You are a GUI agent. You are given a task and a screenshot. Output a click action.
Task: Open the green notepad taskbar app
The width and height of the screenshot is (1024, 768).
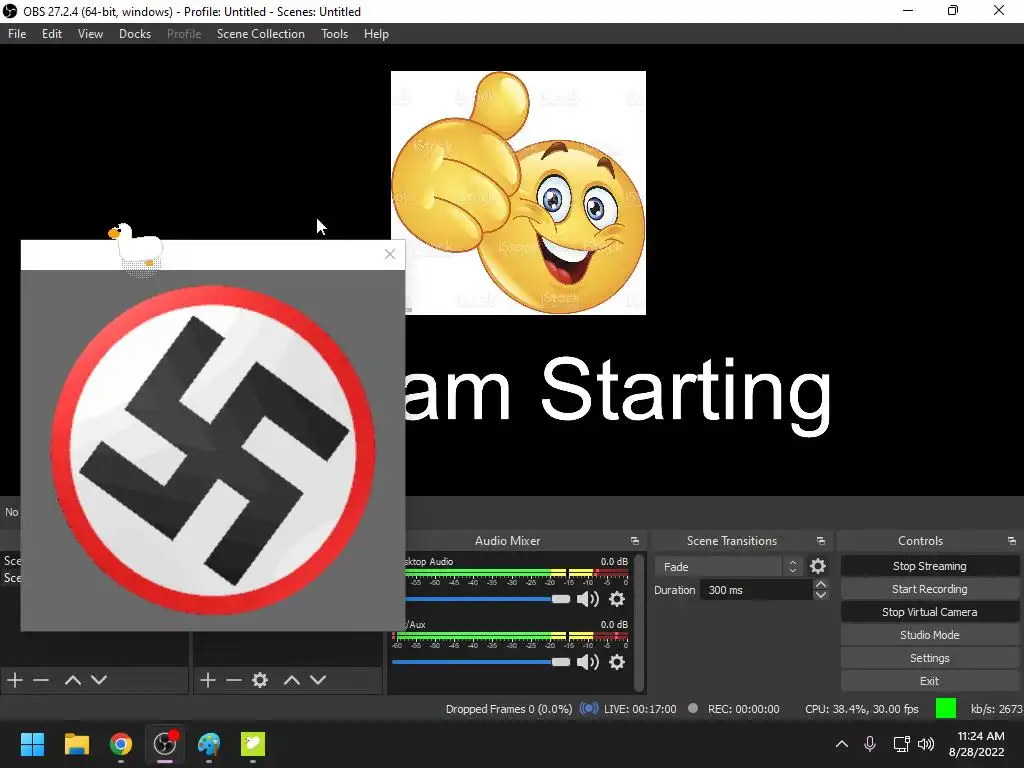(253, 744)
